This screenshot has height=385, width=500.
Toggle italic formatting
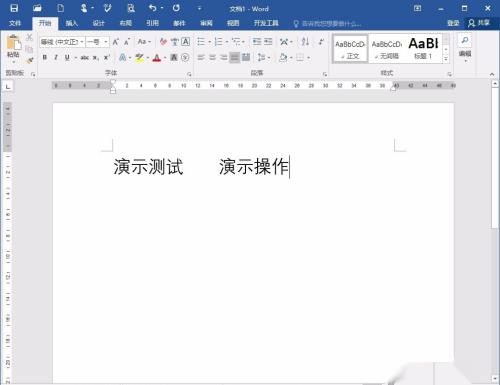pos(56,58)
